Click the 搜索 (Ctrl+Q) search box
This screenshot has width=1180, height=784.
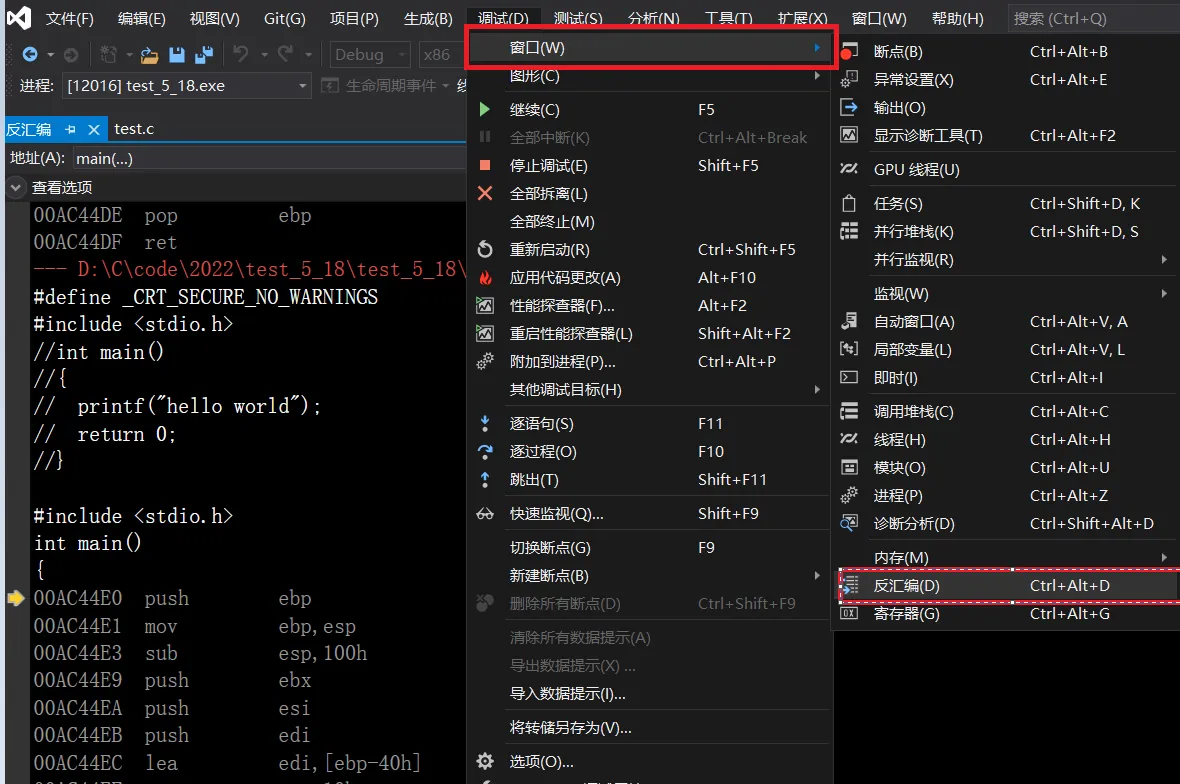click(1093, 18)
